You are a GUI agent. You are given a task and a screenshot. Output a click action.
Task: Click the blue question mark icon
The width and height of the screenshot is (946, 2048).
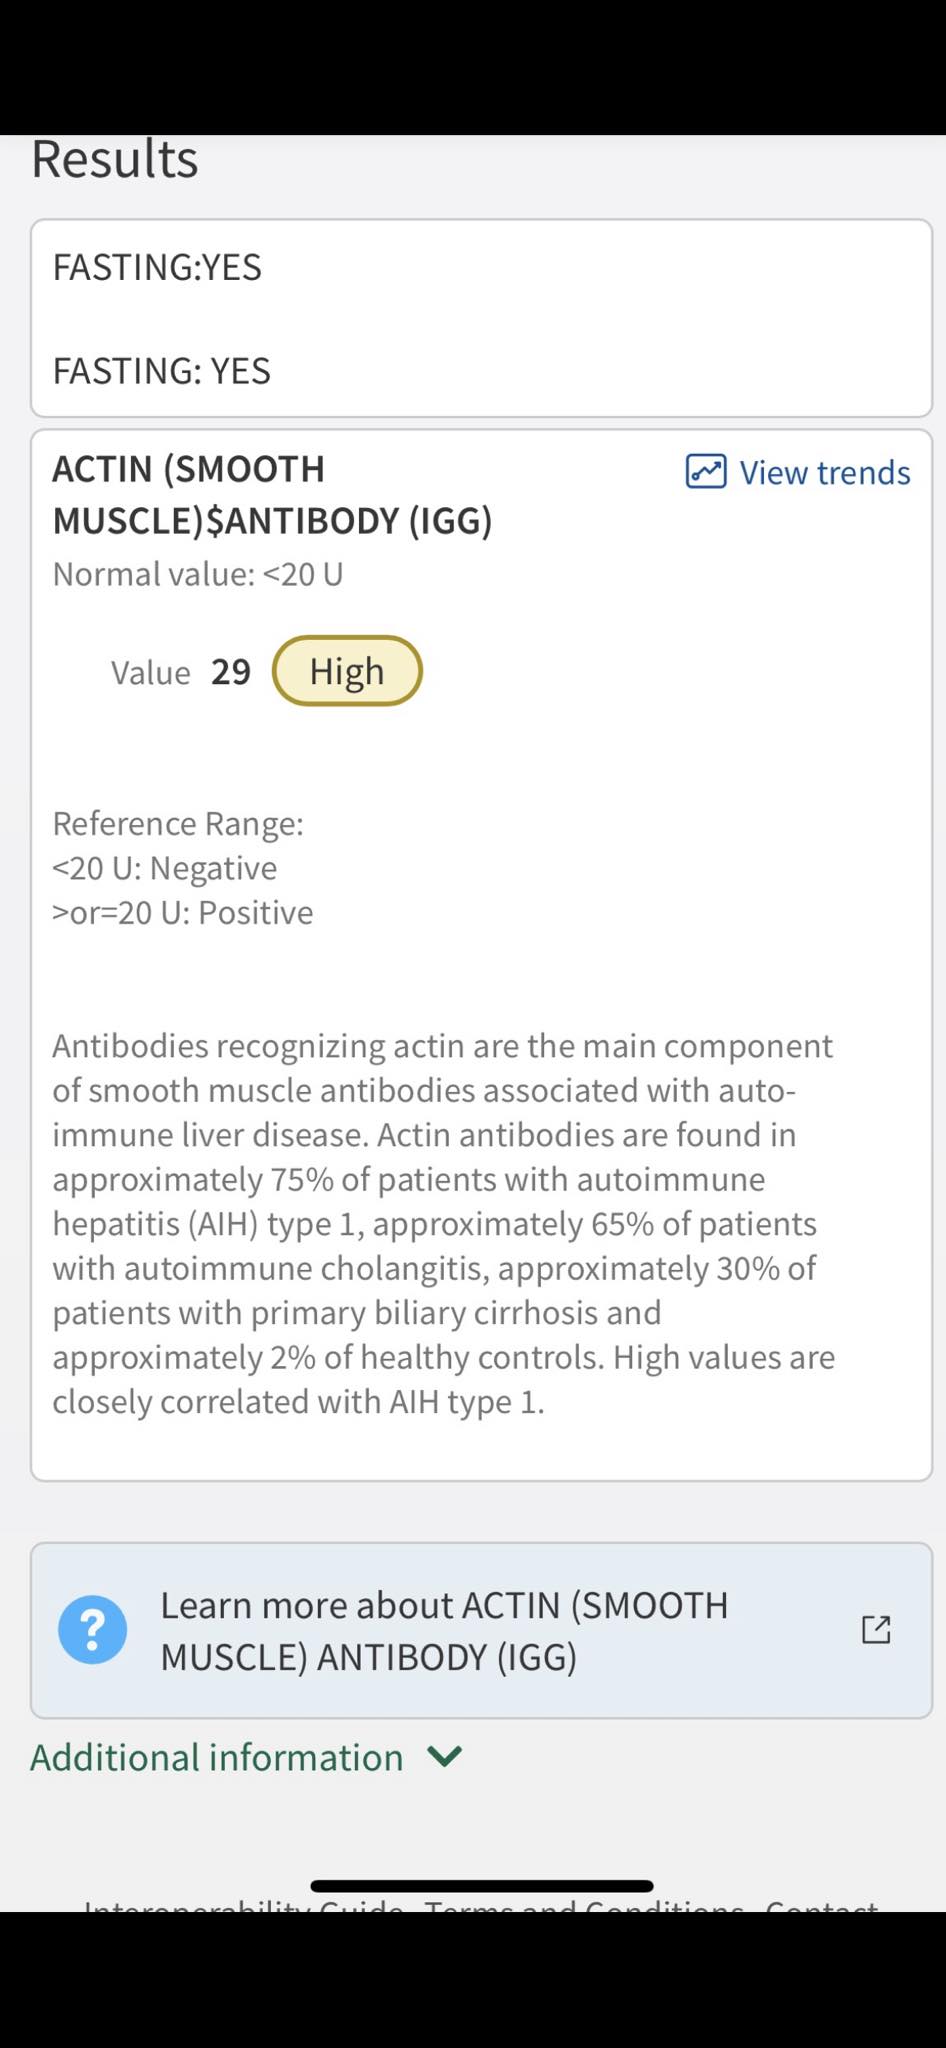click(x=93, y=1630)
